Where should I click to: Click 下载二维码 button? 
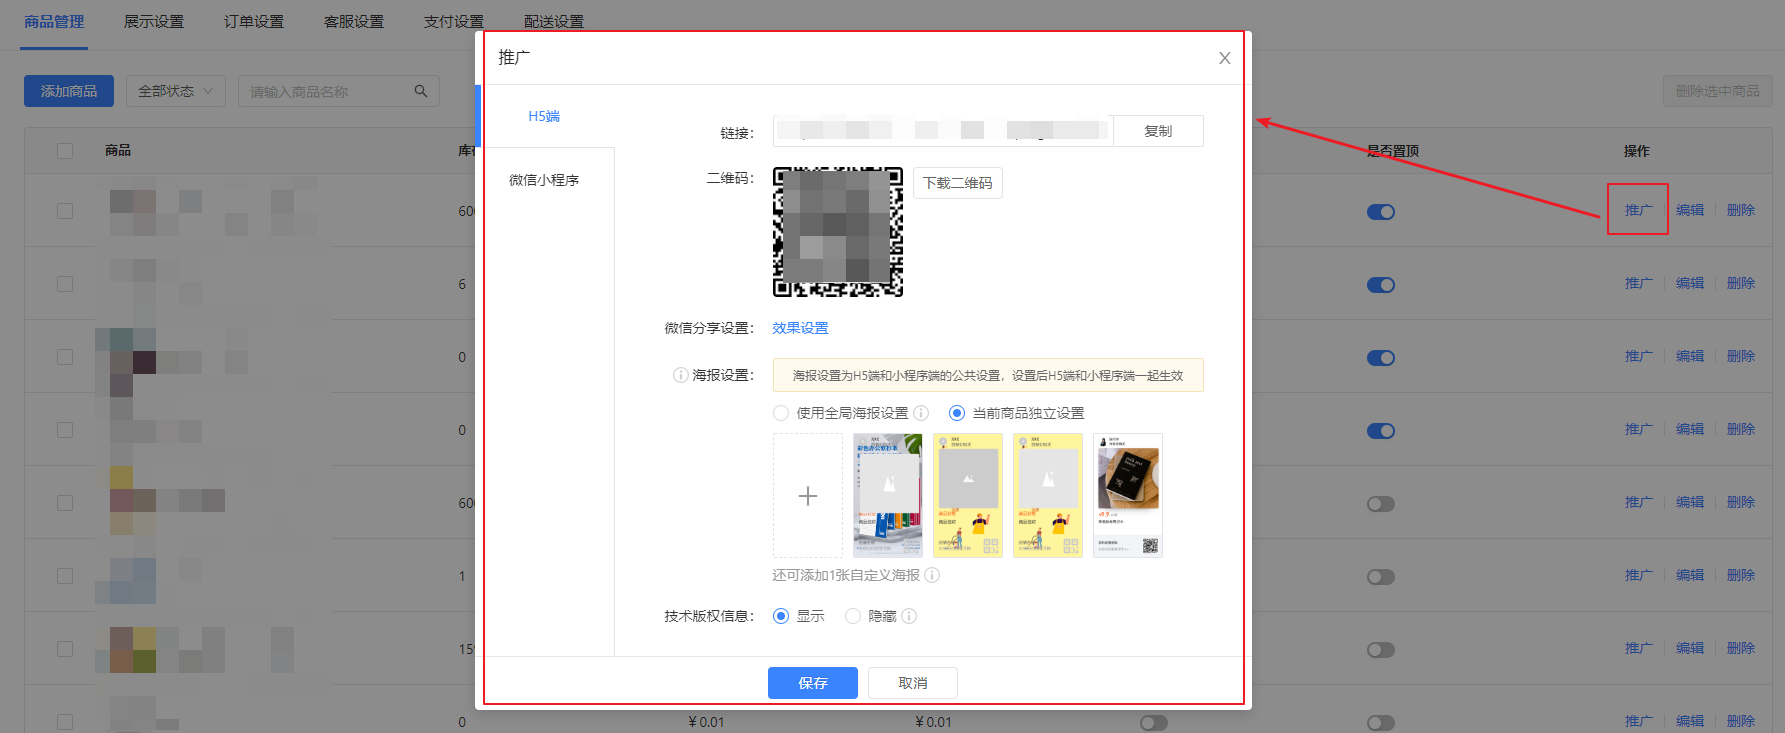958,183
